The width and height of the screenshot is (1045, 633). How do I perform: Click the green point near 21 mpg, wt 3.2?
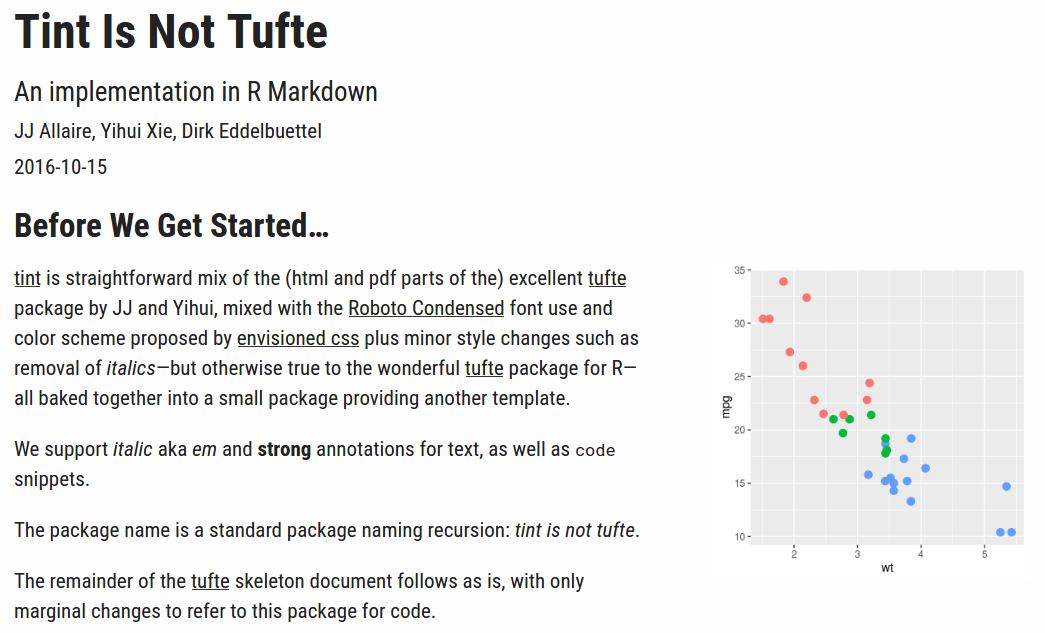(871, 415)
